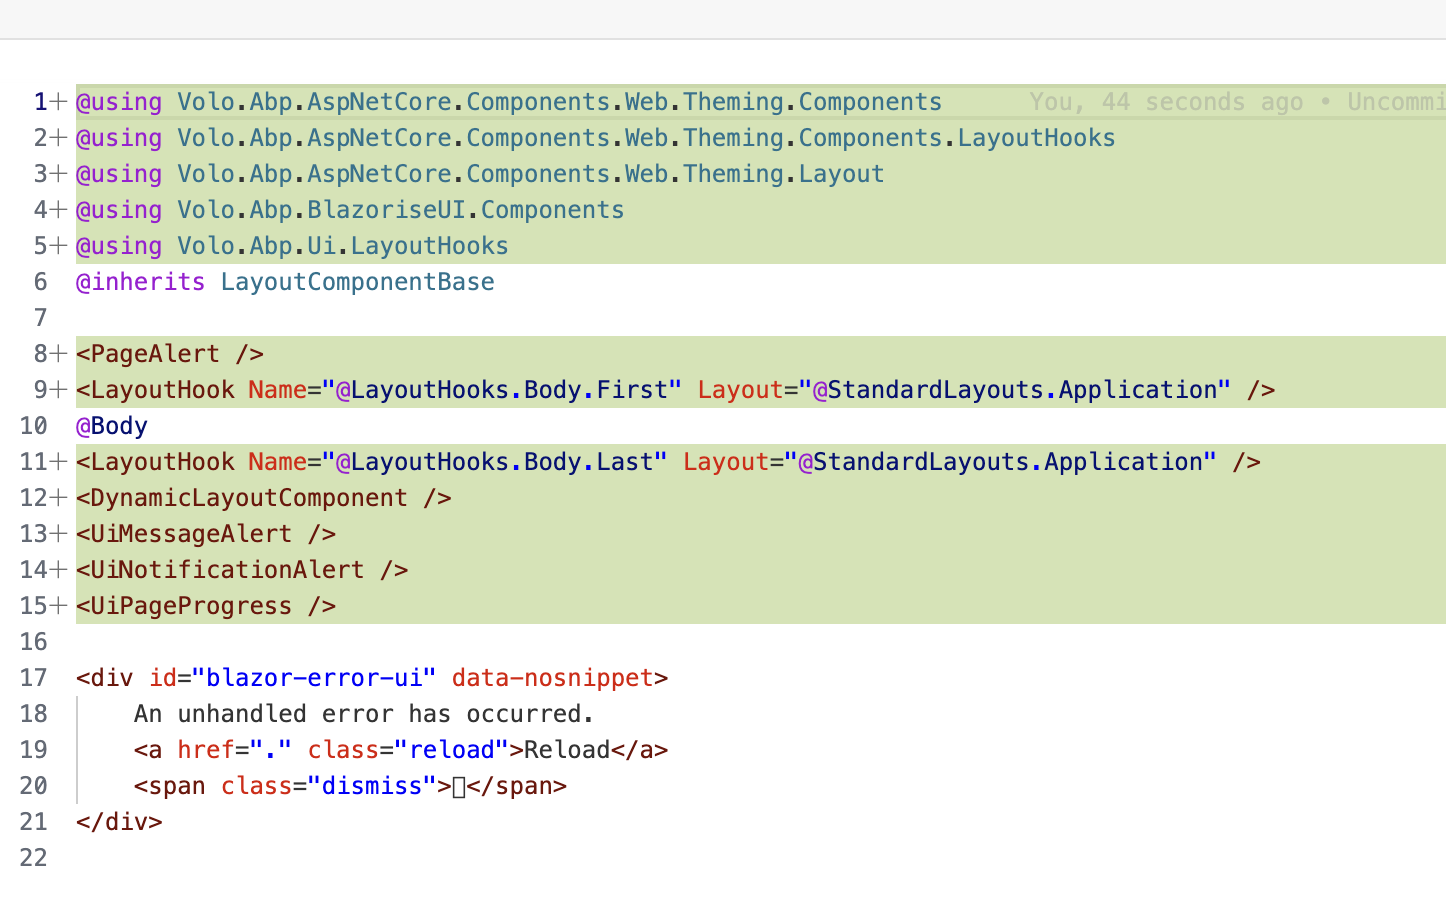Click line number 17 in the gutter
This screenshot has height=906, width=1446.
click(x=33, y=678)
